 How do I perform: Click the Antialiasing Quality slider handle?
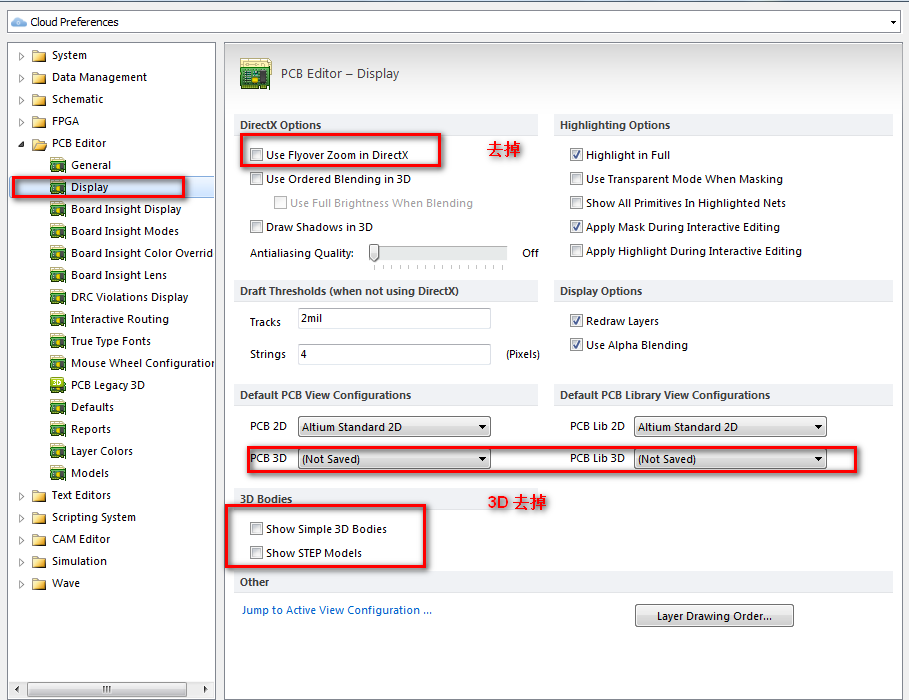374,253
